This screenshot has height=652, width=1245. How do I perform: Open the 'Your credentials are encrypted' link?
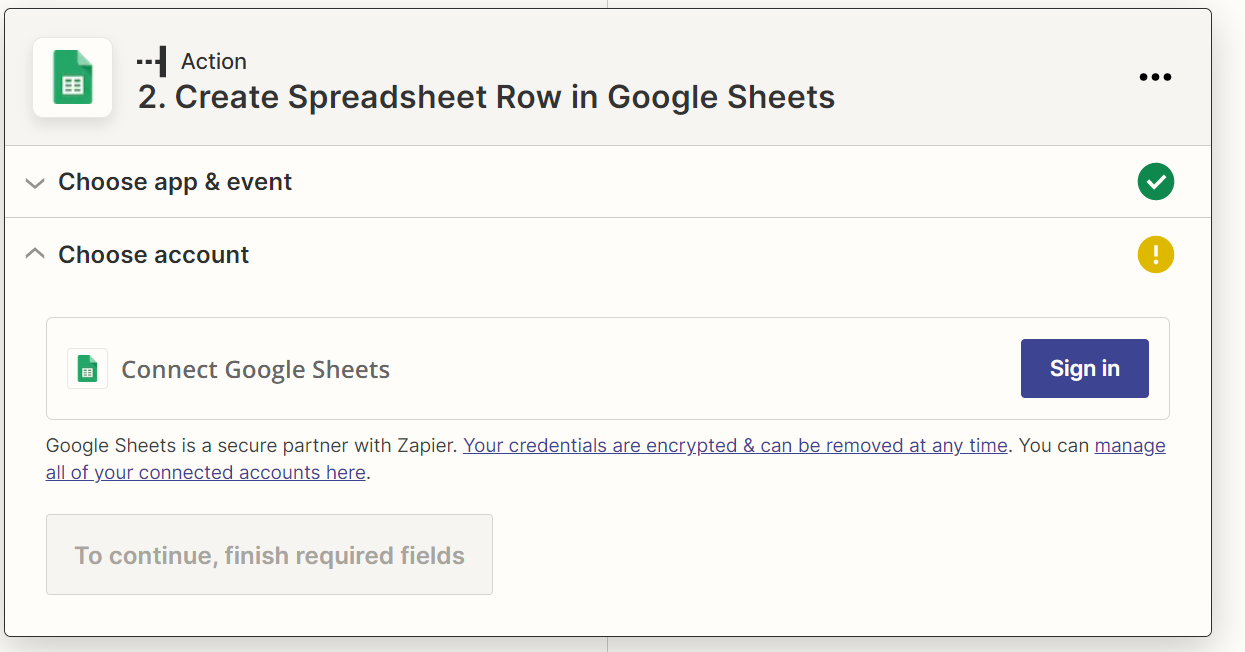pos(735,446)
